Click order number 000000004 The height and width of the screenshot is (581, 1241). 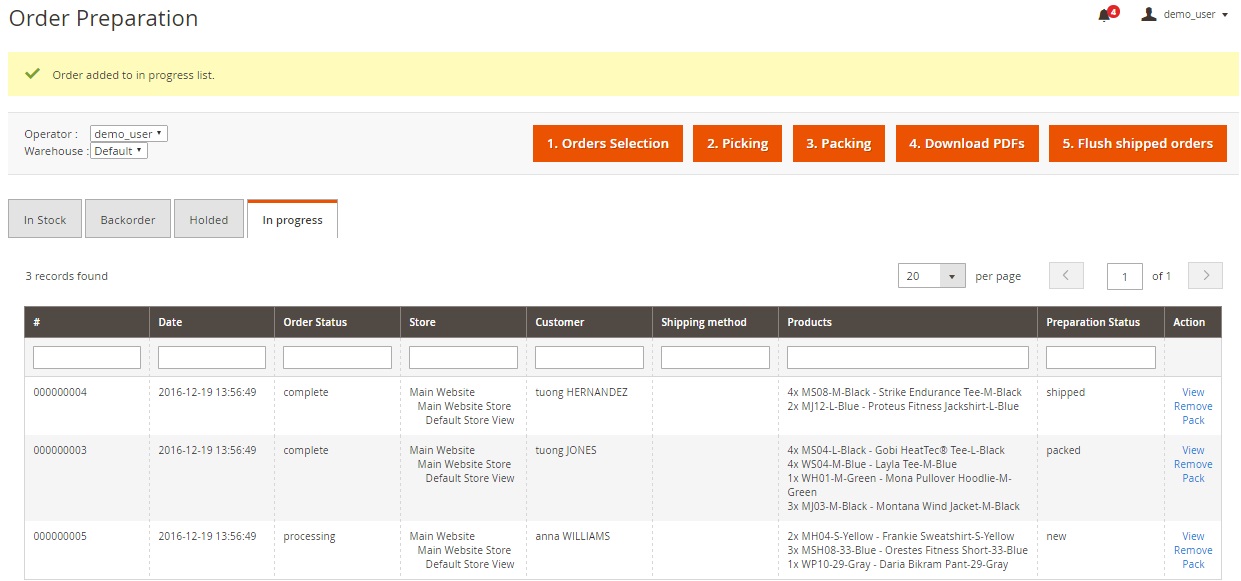(60, 392)
